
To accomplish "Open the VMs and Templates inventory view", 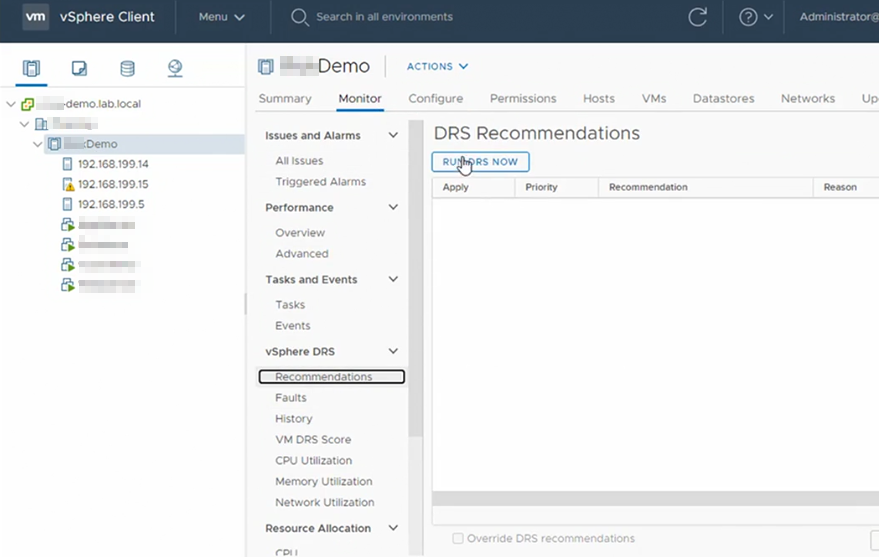I will coord(79,68).
